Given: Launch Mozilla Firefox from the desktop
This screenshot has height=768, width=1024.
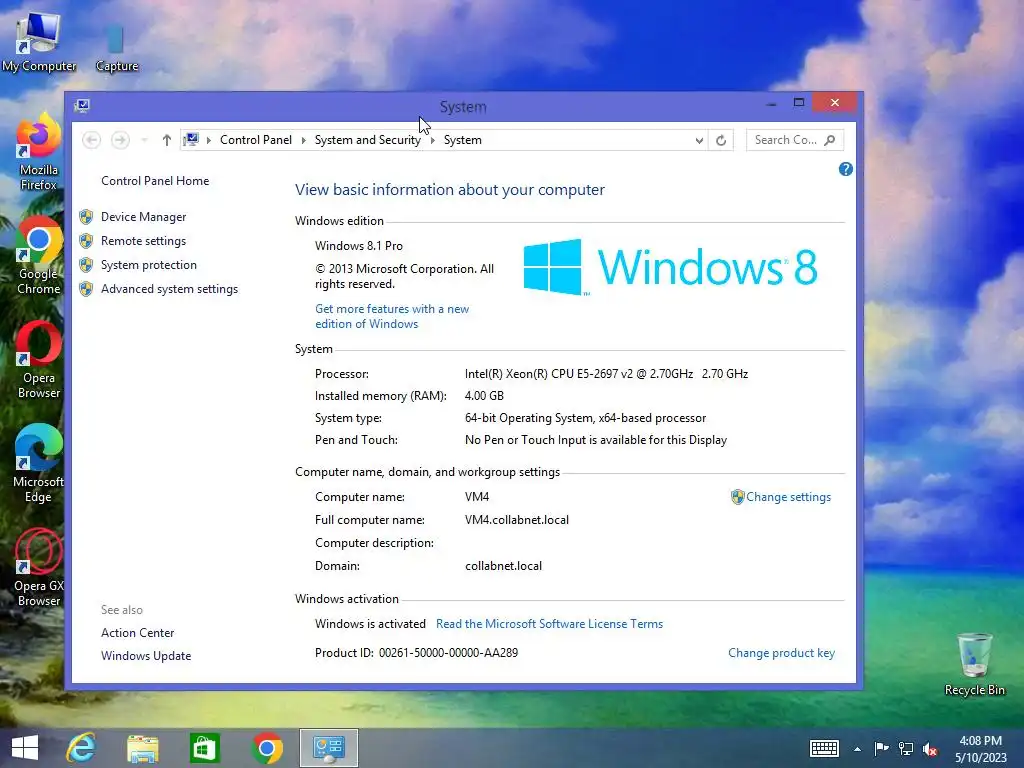Looking at the screenshot, I should [39, 152].
